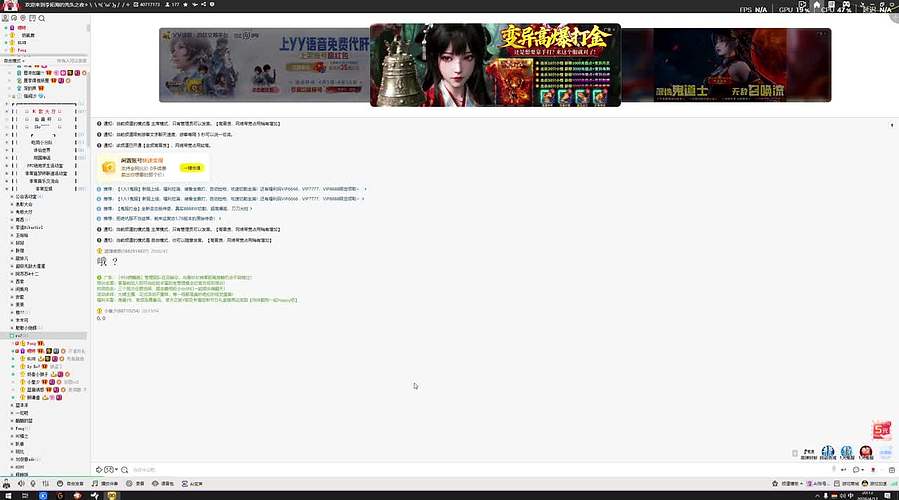This screenshot has width=899, height=500.
Task: Open the AI tool button in bottom bar
Action: (x=192, y=484)
